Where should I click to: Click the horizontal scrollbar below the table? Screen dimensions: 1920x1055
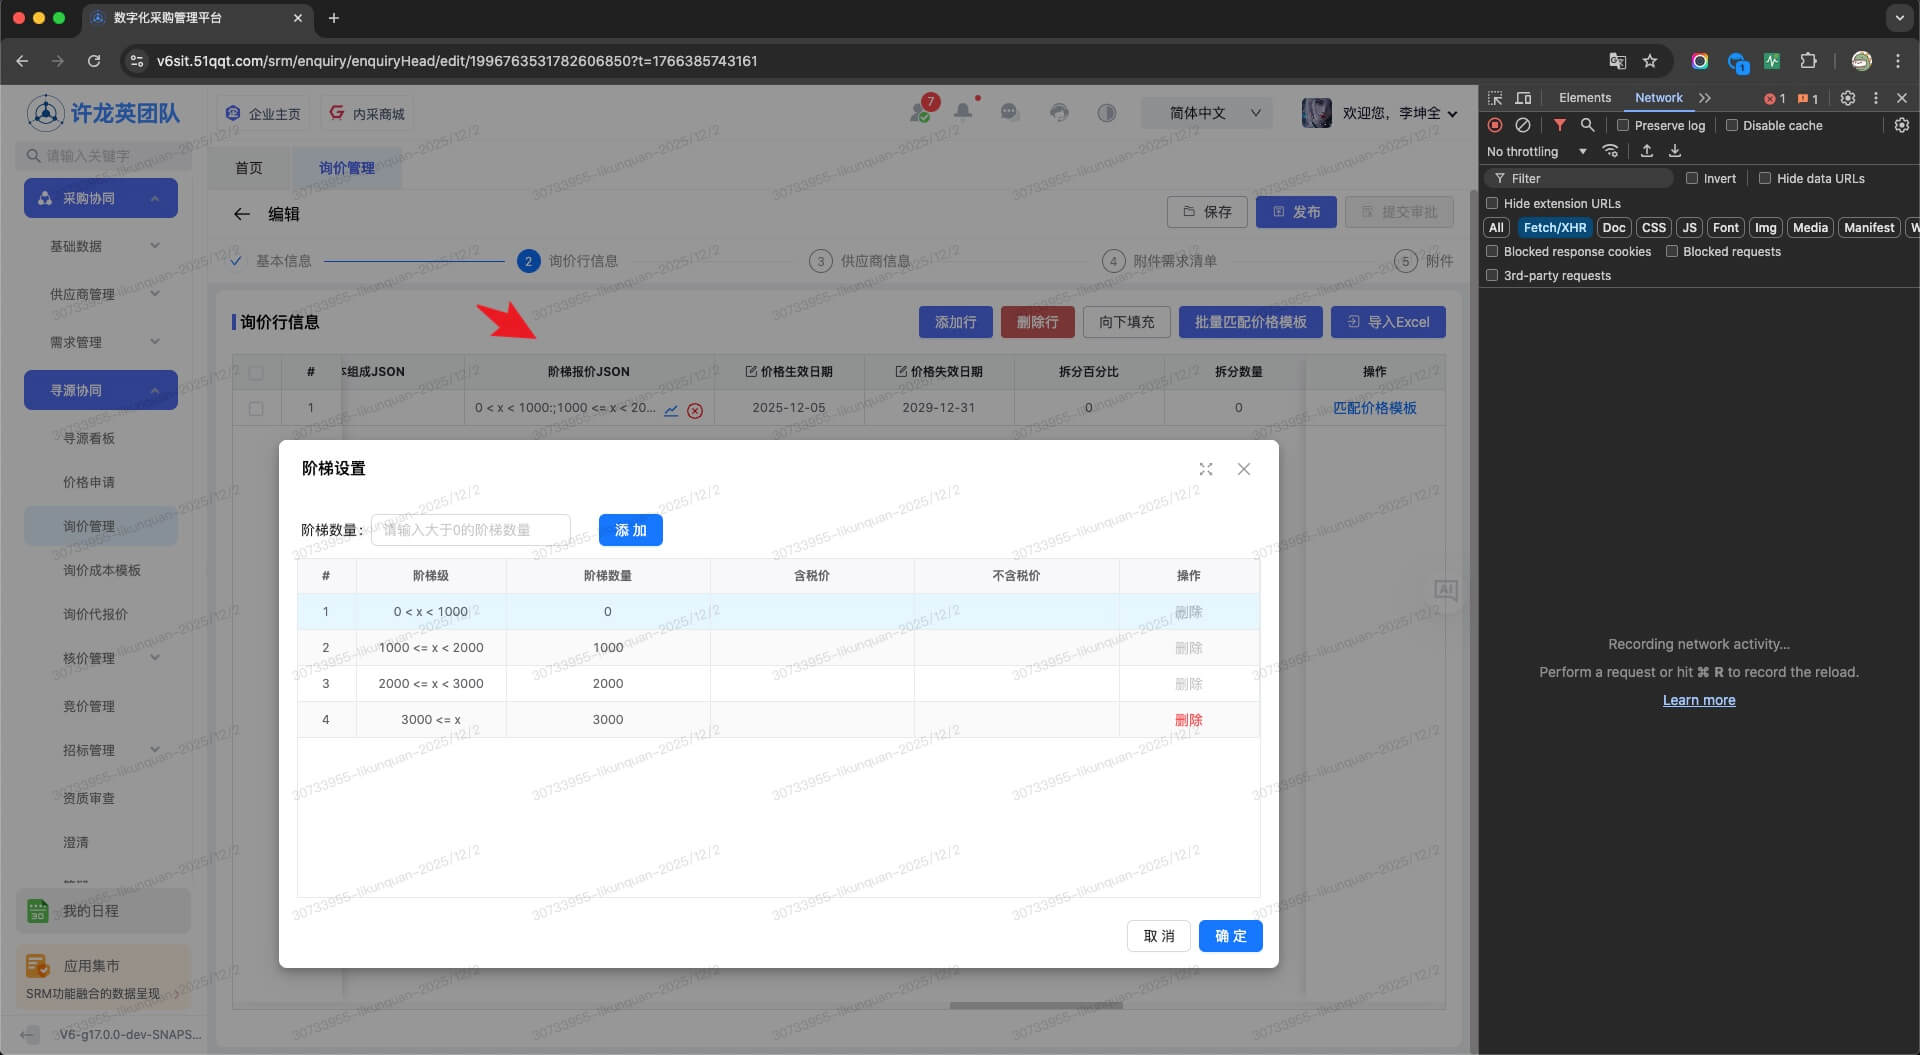point(1036,1005)
